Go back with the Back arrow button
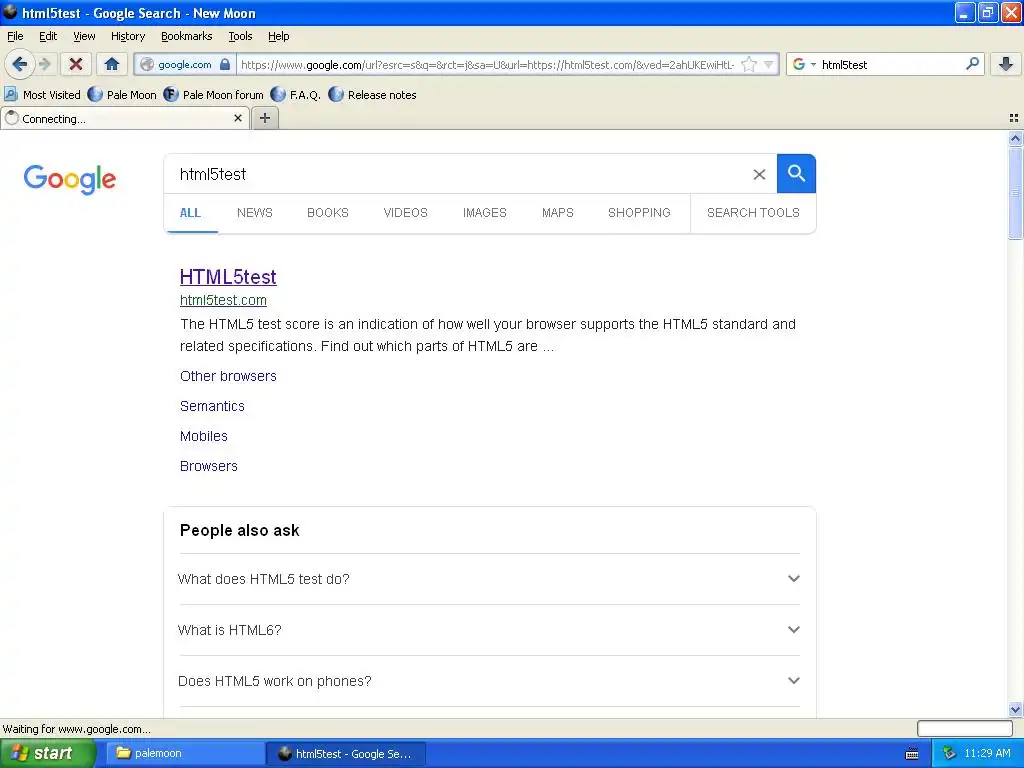The width and height of the screenshot is (1024, 768). click(20, 64)
